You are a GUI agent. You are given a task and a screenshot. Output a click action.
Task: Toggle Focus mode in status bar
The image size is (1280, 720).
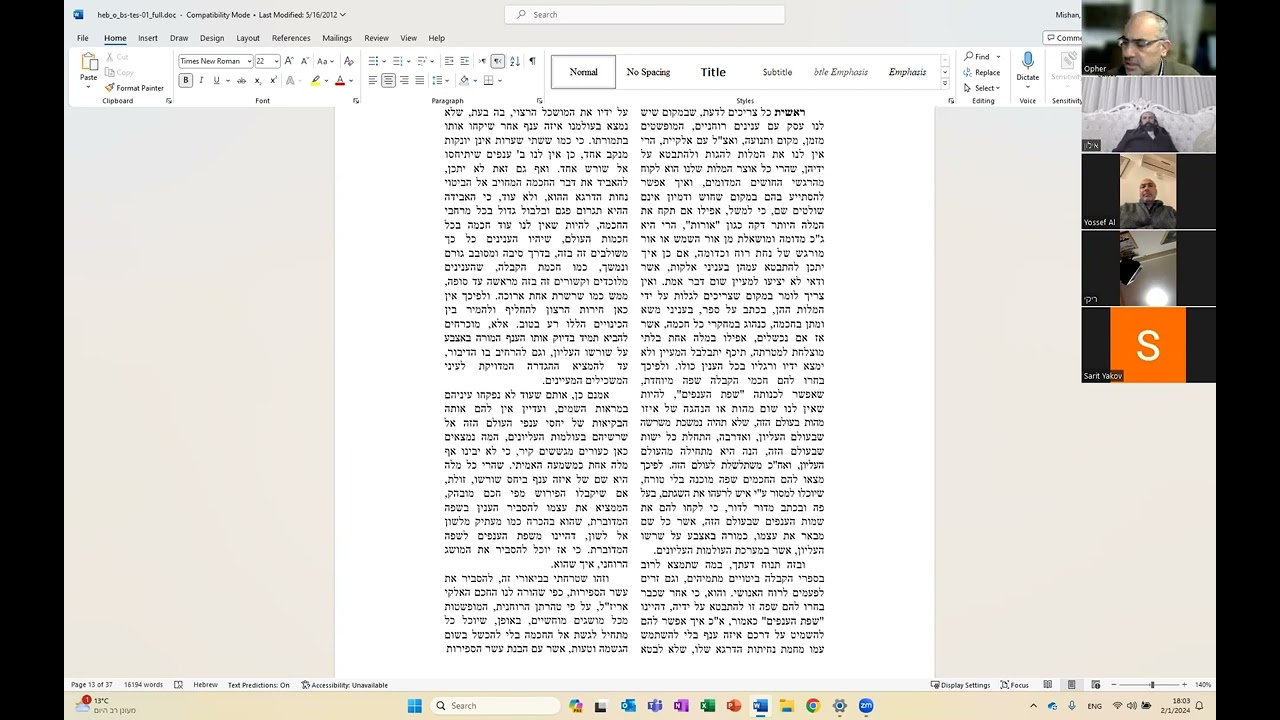coord(1014,685)
